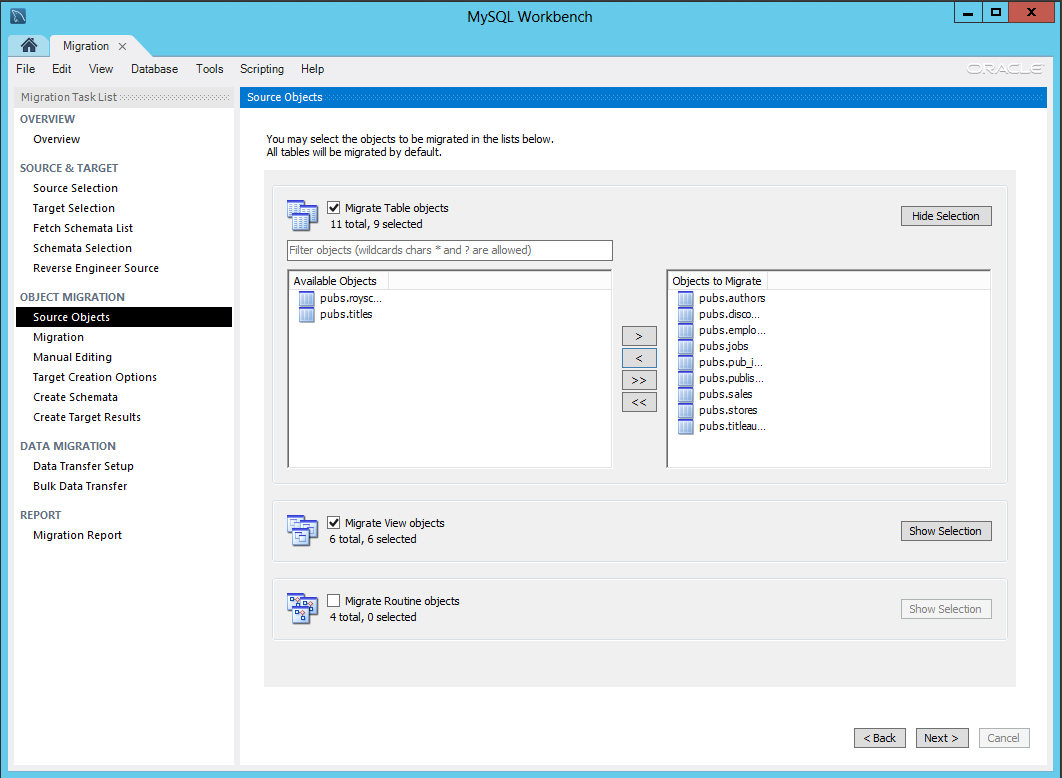Switch to the Migration tab
This screenshot has width=1062, height=778.
coord(88,45)
